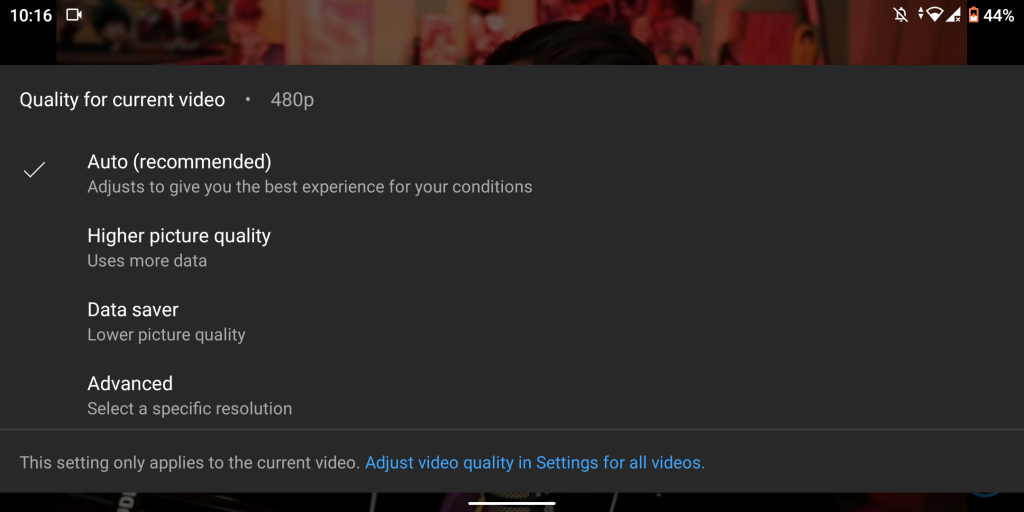The image size is (1024, 512).
Task: Tap the screen recording camera icon
Action: [x=74, y=15]
